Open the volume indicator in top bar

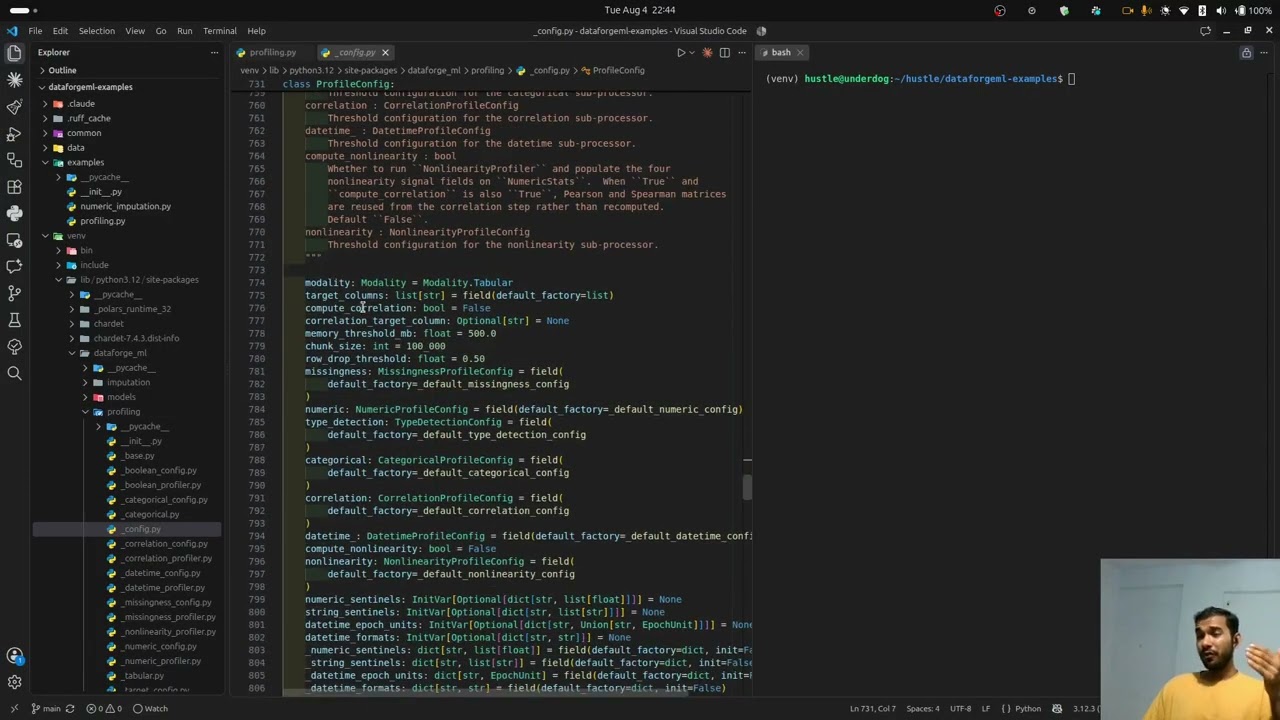pyautogui.click(x=1220, y=10)
